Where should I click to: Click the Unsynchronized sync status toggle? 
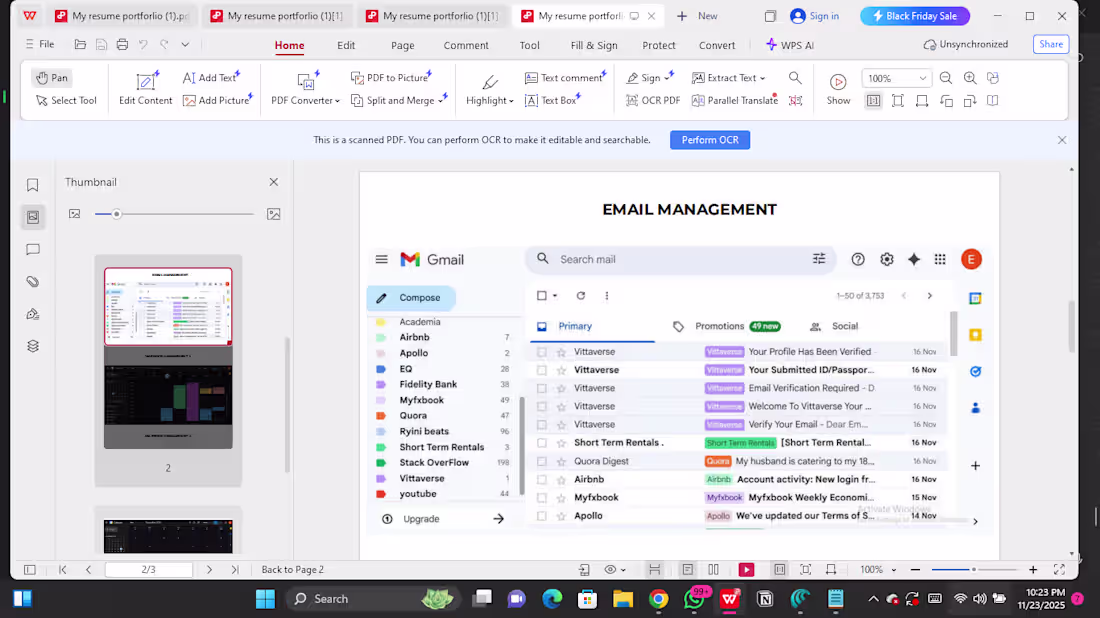point(964,44)
